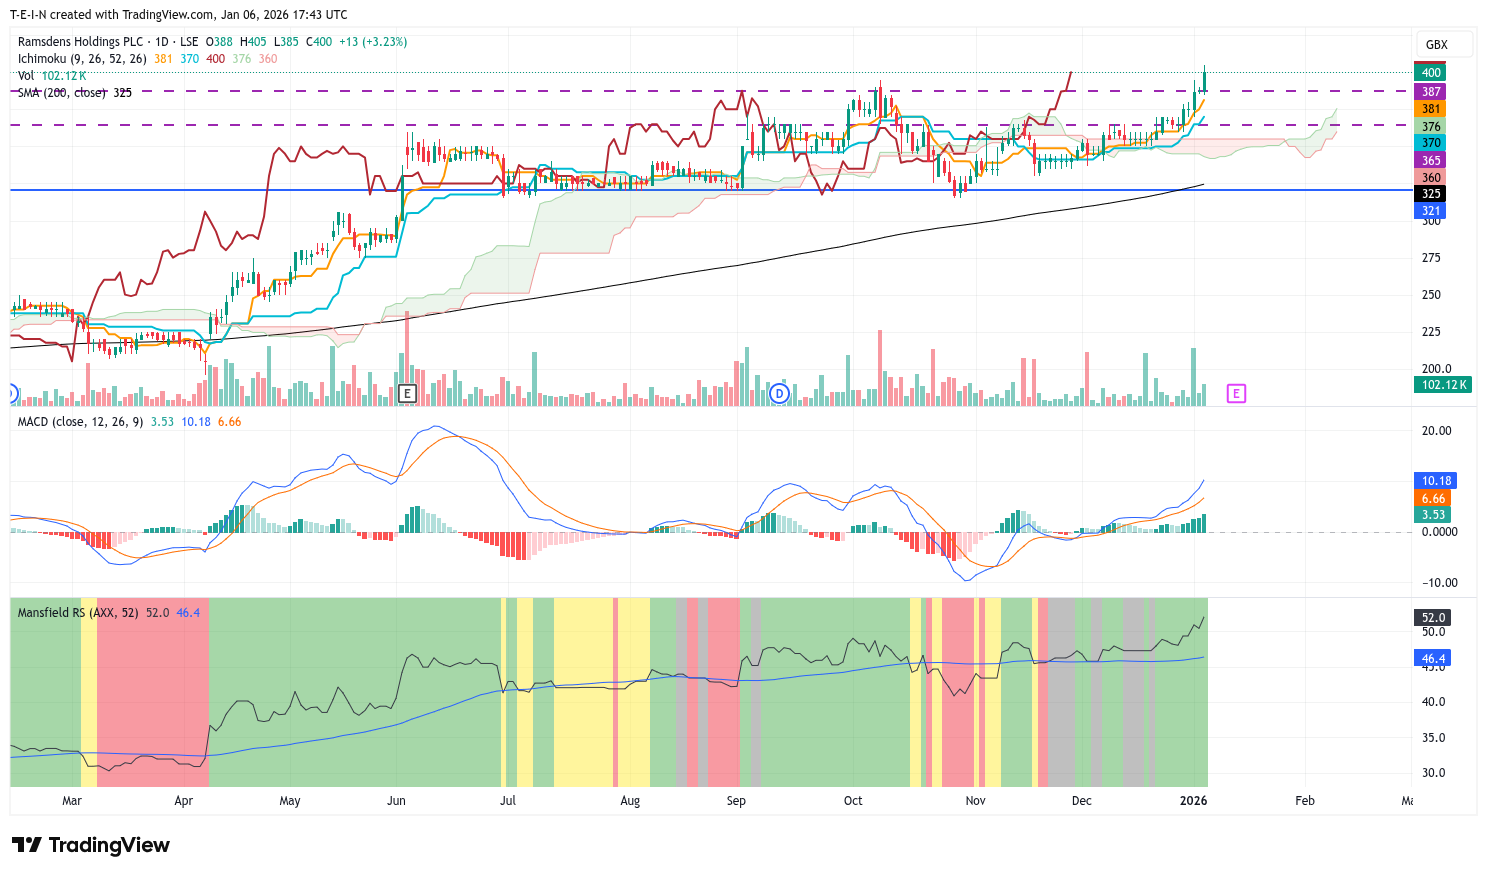Screen dimensions: 1487x875
Task: Click the partial blue marker at the left chart edge
Action: [12, 393]
